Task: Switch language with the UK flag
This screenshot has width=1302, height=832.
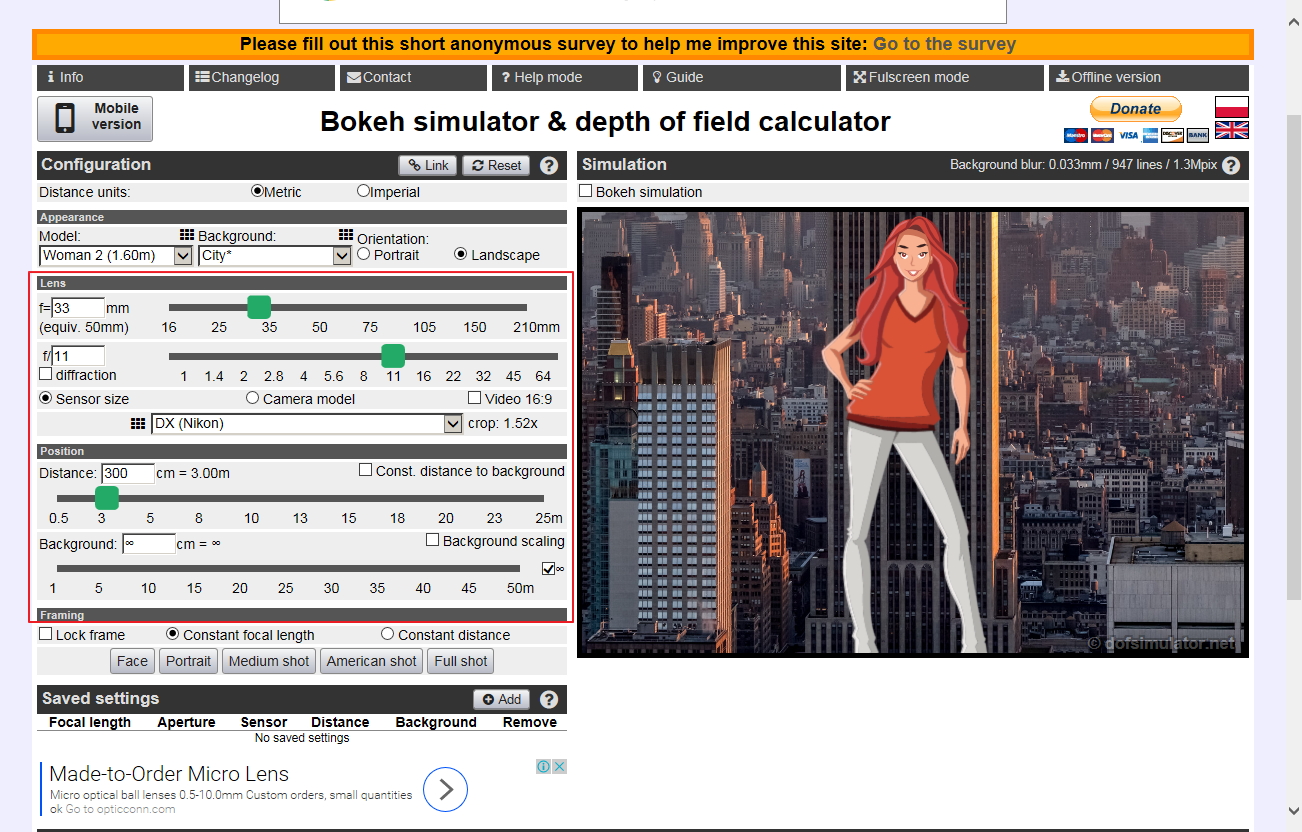Action: click(1231, 130)
